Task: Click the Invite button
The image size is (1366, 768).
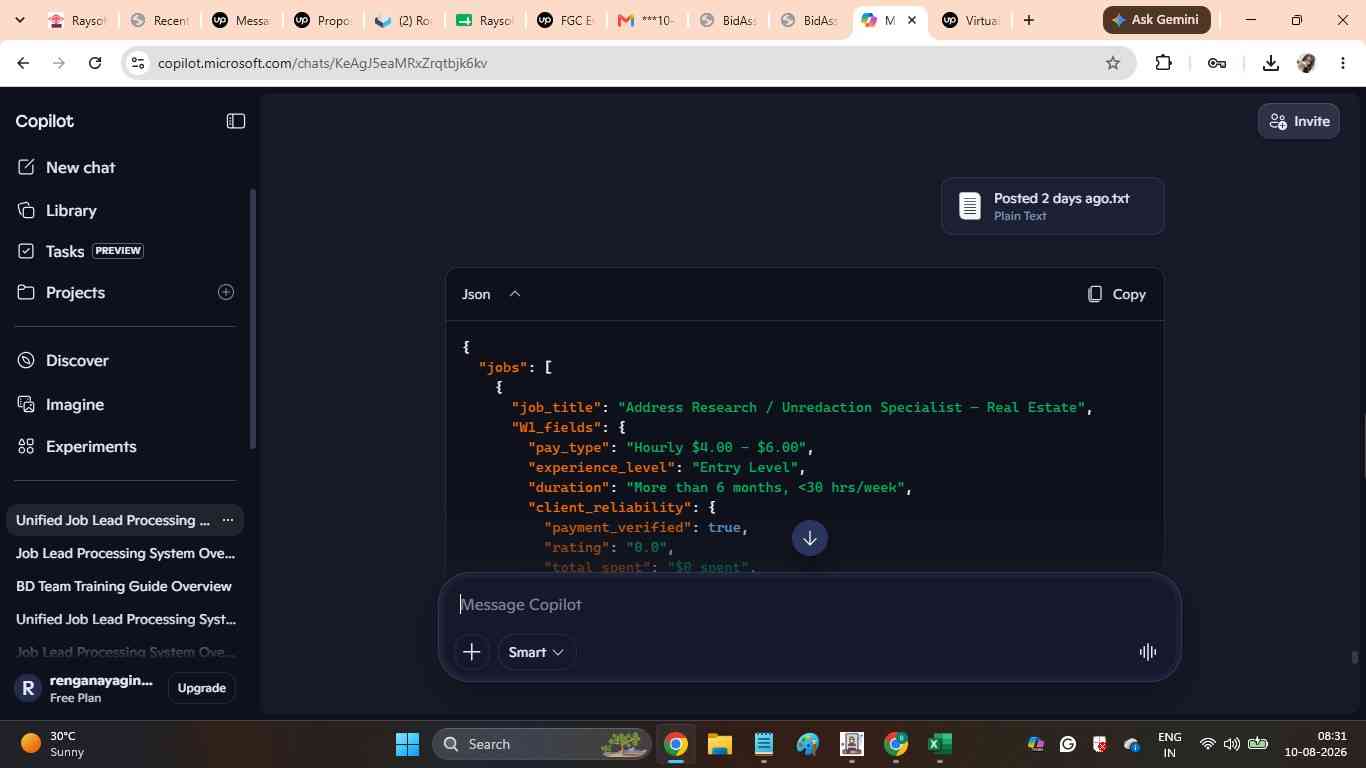Action: [x=1299, y=121]
